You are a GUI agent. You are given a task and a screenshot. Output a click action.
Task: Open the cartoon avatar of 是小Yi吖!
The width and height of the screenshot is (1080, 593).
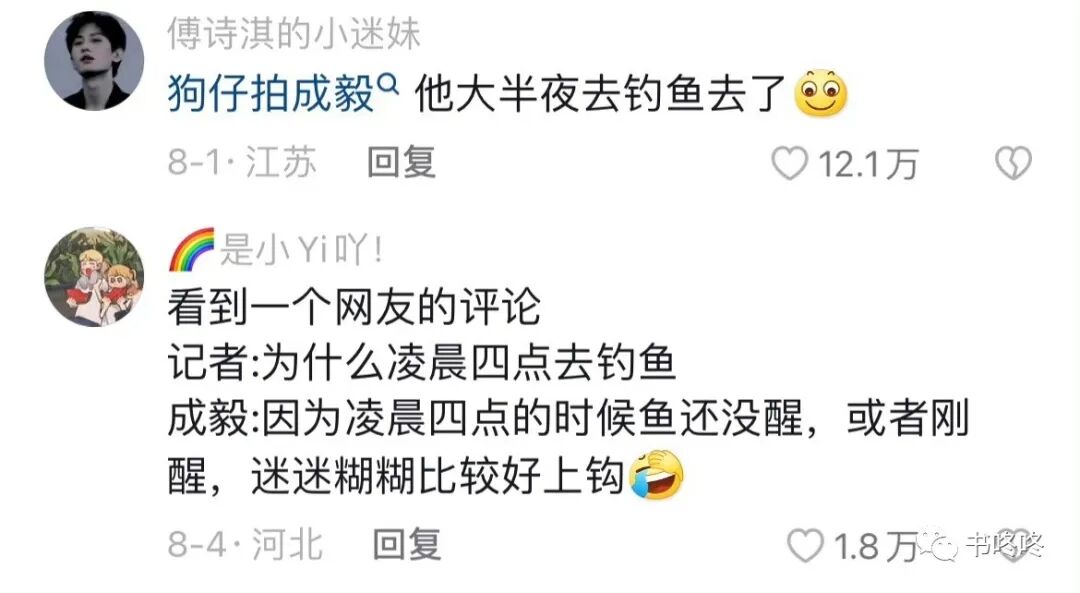(x=94, y=277)
